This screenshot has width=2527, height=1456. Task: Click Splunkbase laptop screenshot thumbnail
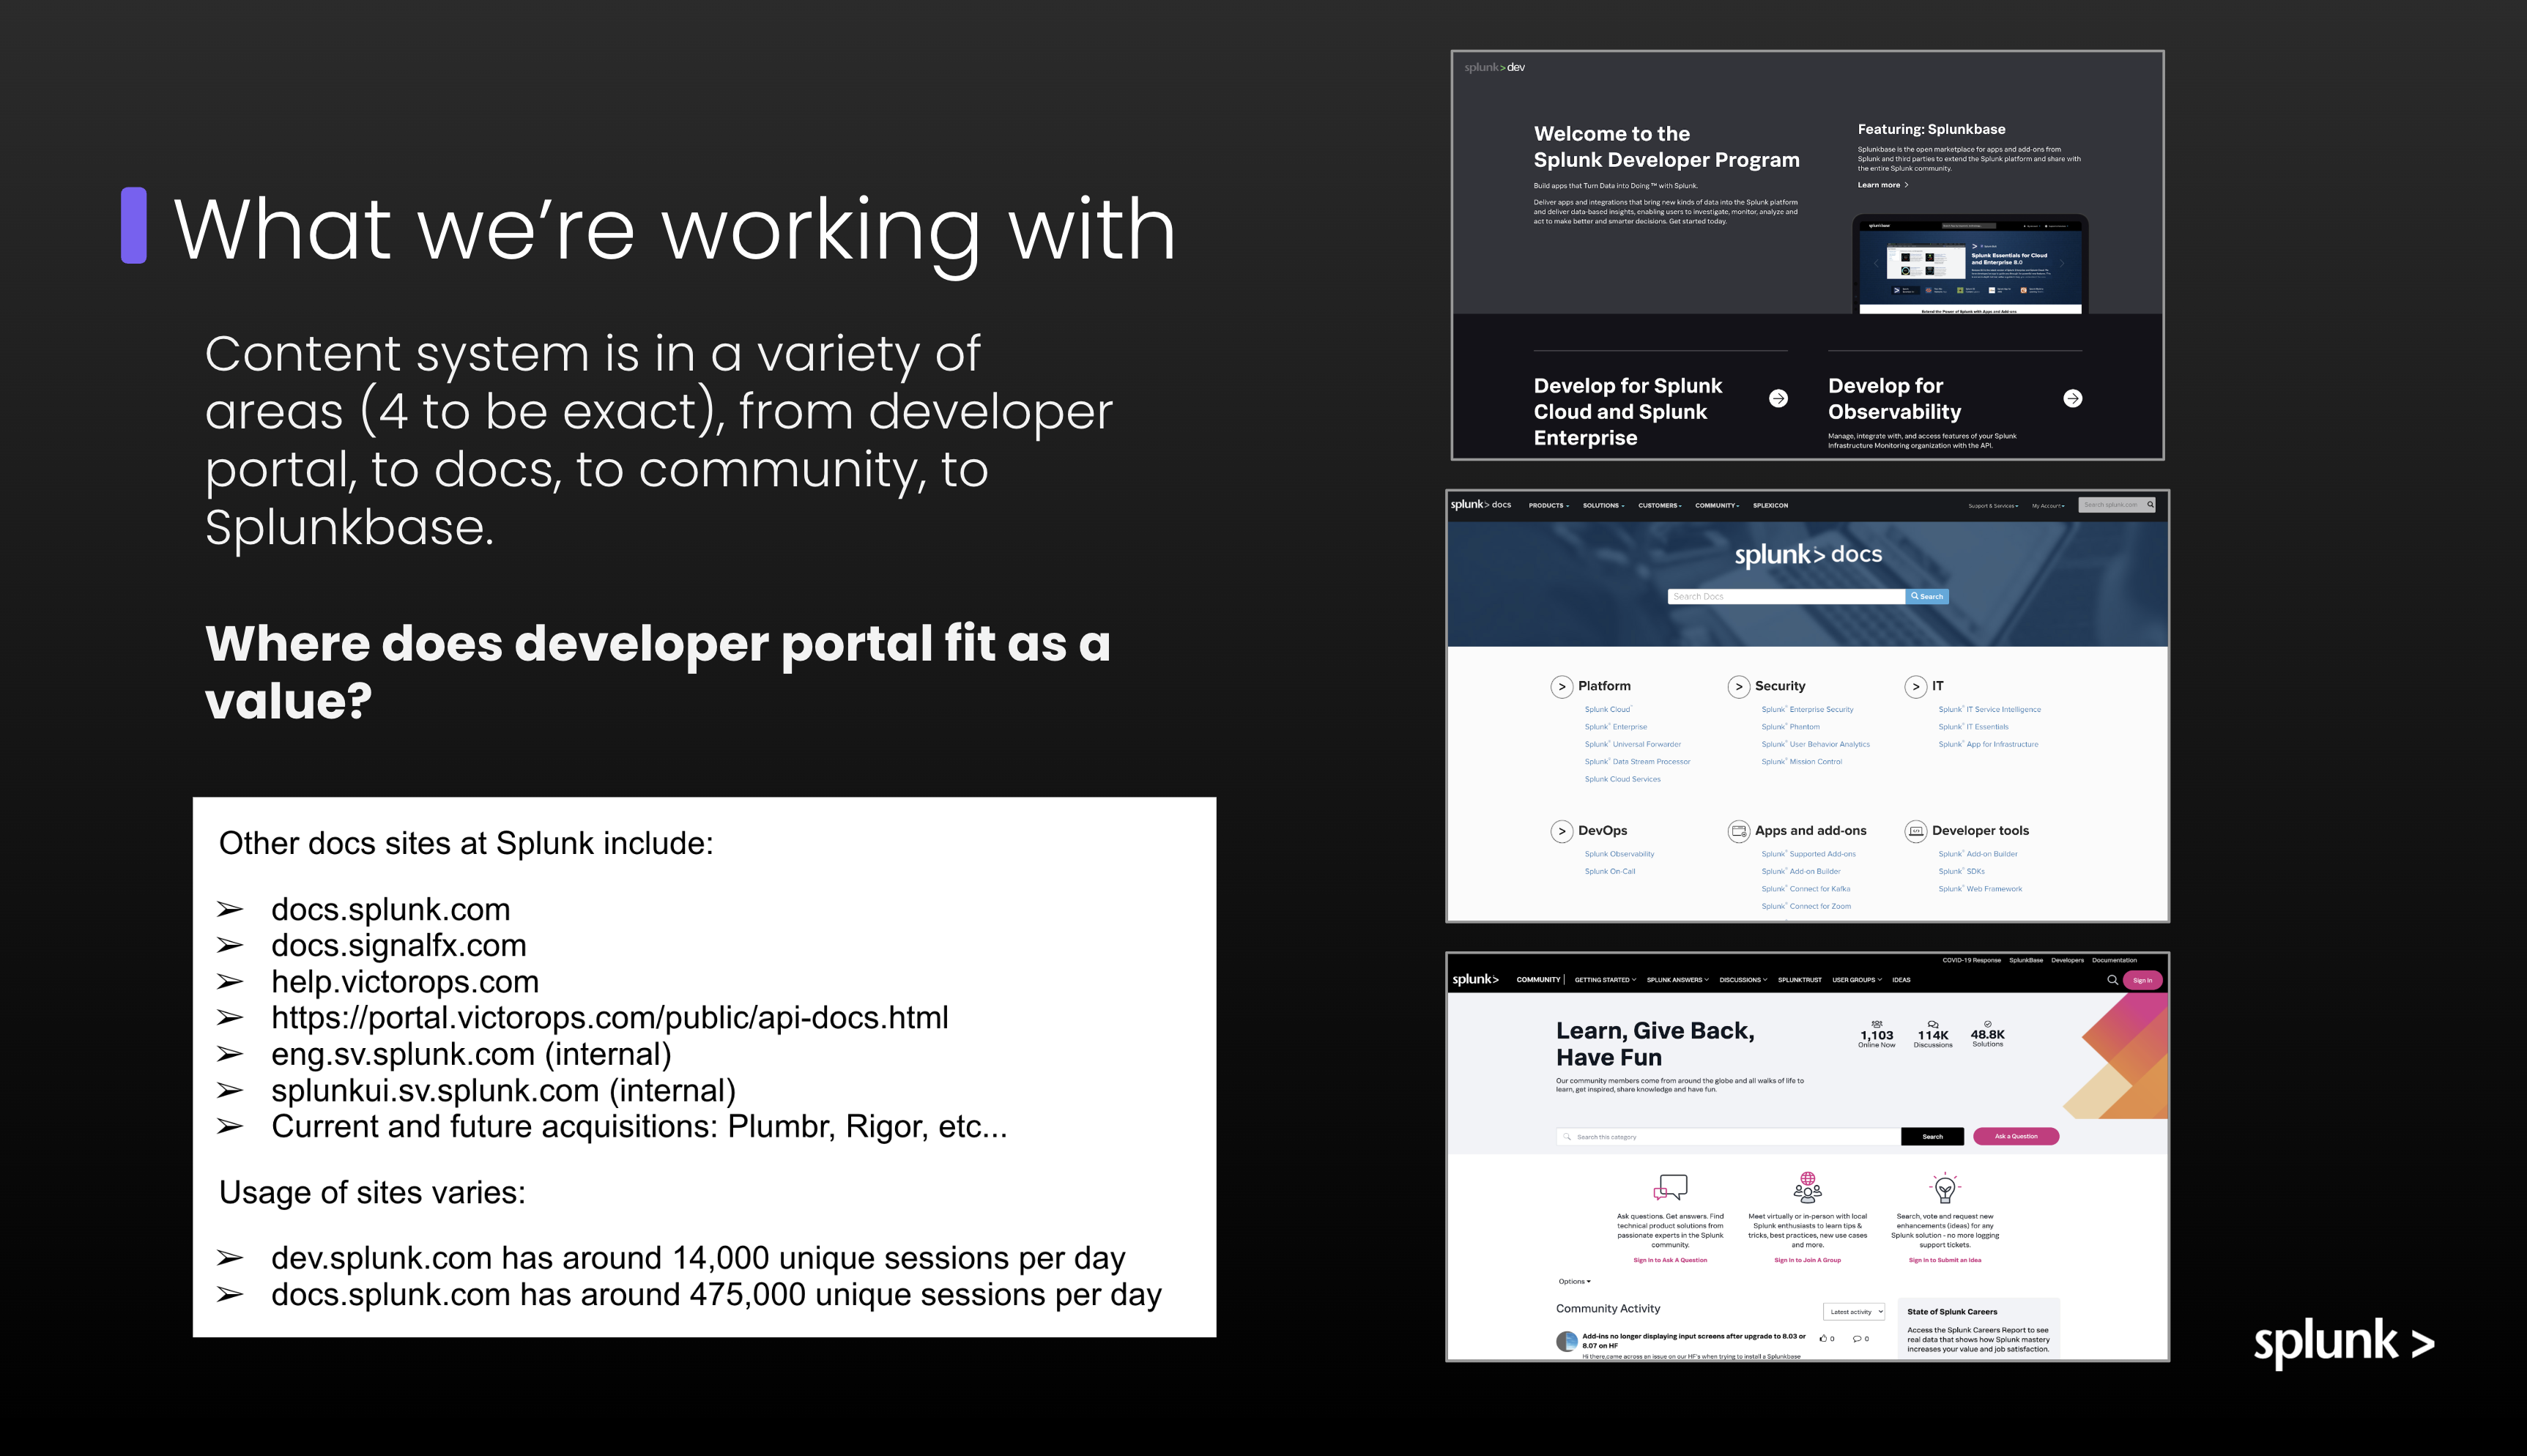click(x=1970, y=265)
